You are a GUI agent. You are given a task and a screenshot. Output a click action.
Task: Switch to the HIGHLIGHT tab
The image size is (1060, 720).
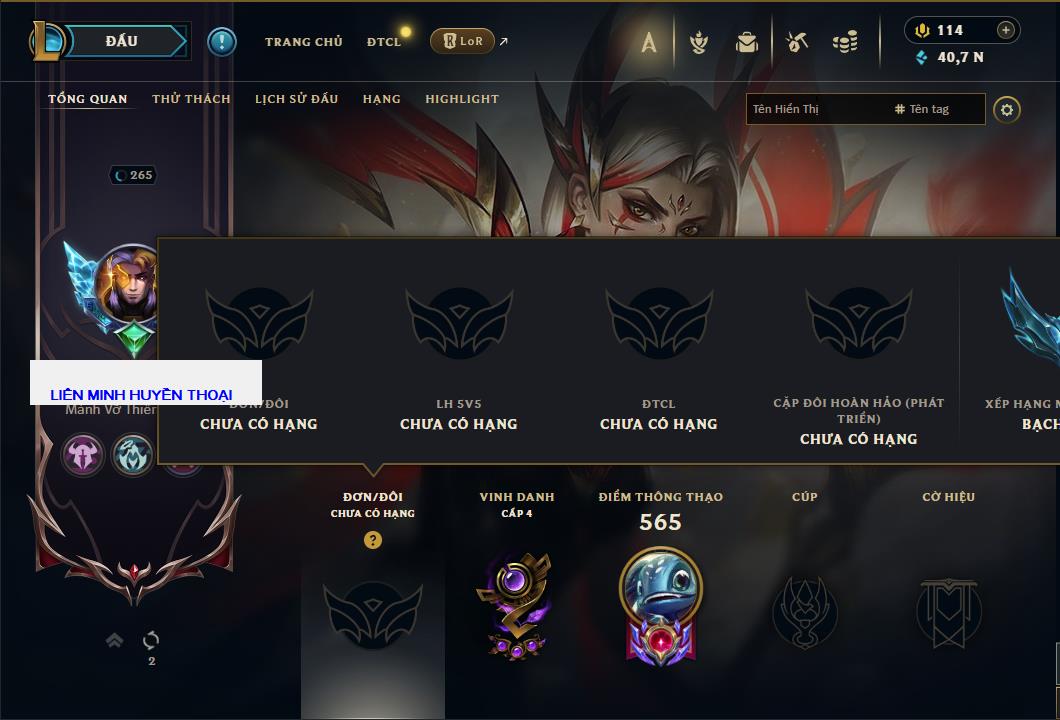click(x=462, y=99)
